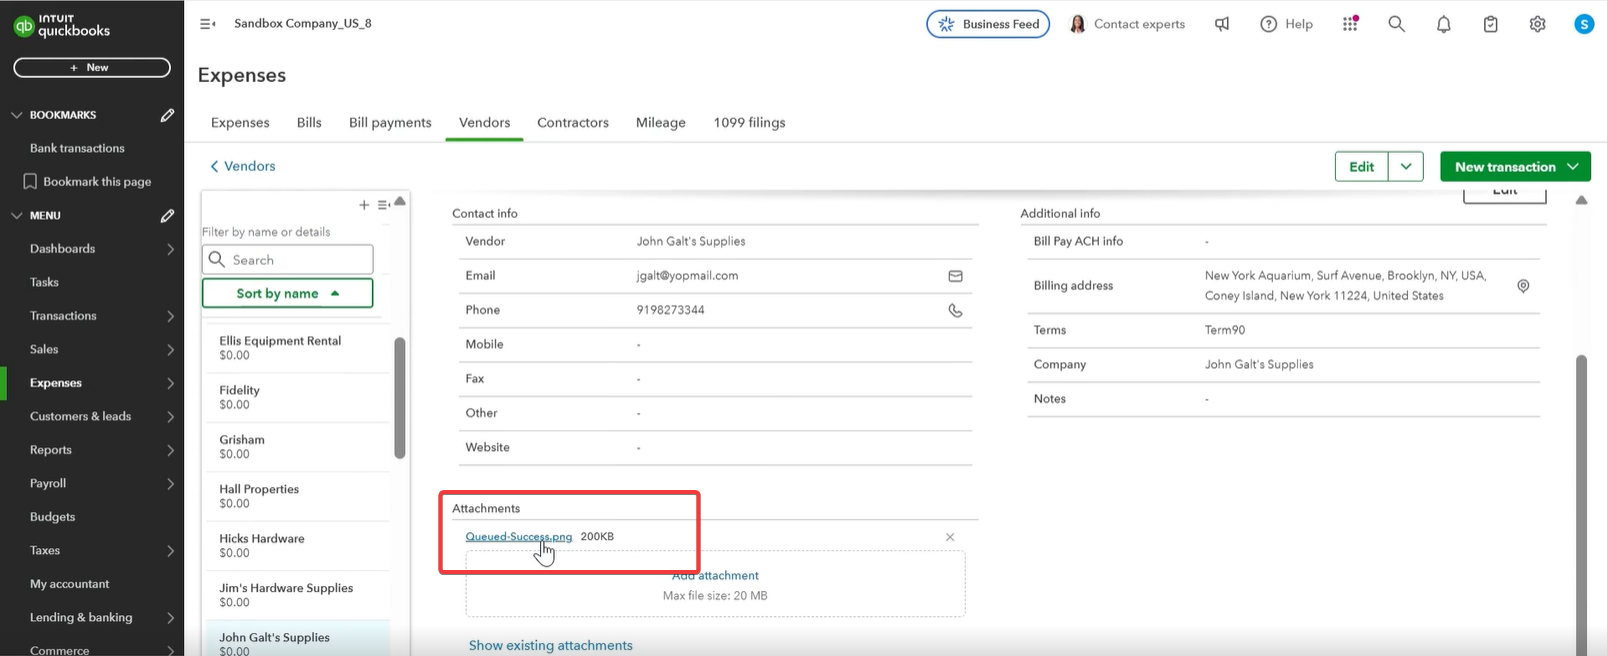This screenshot has width=1607, height=656.
Task: Select vendor Fidelity
Action: click(297, 397)
